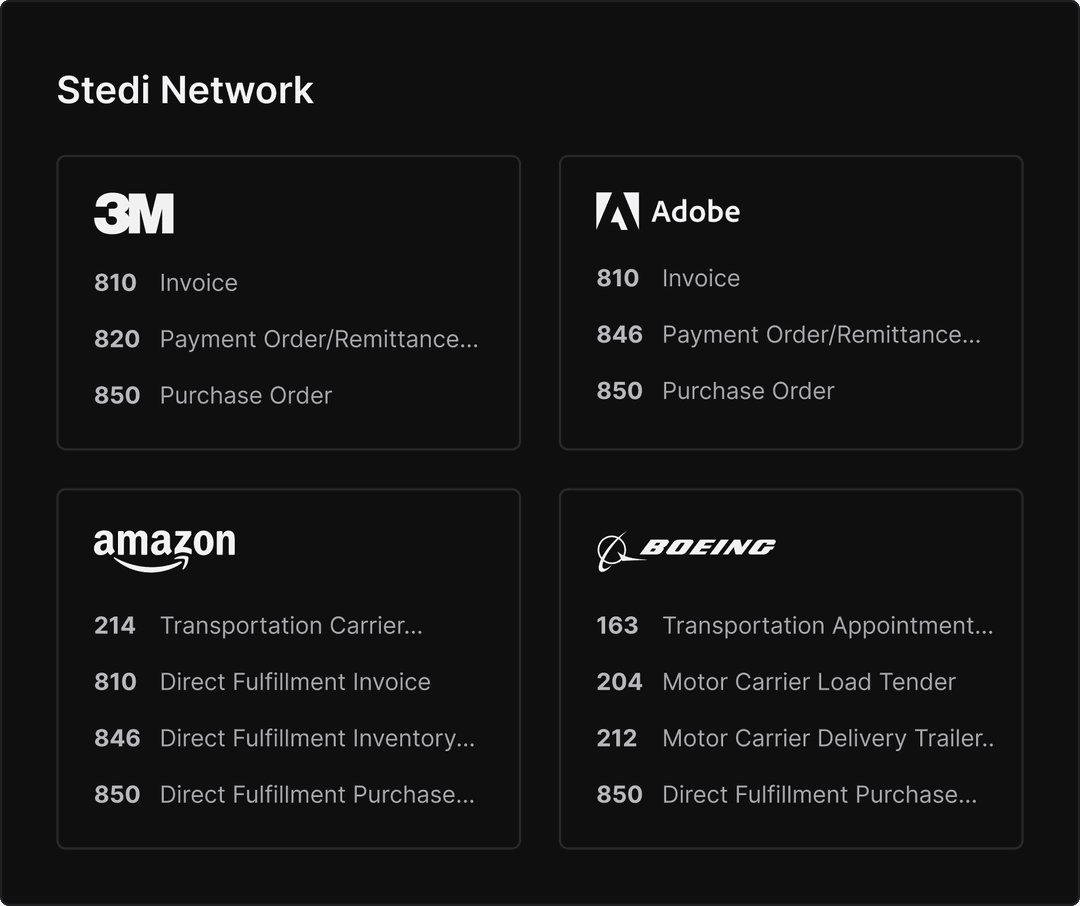Select Boeing's 204 Motor Carrier Load Tender
Image resolution: width=1080 pixels, height=906 pixels.
[776, 682]
